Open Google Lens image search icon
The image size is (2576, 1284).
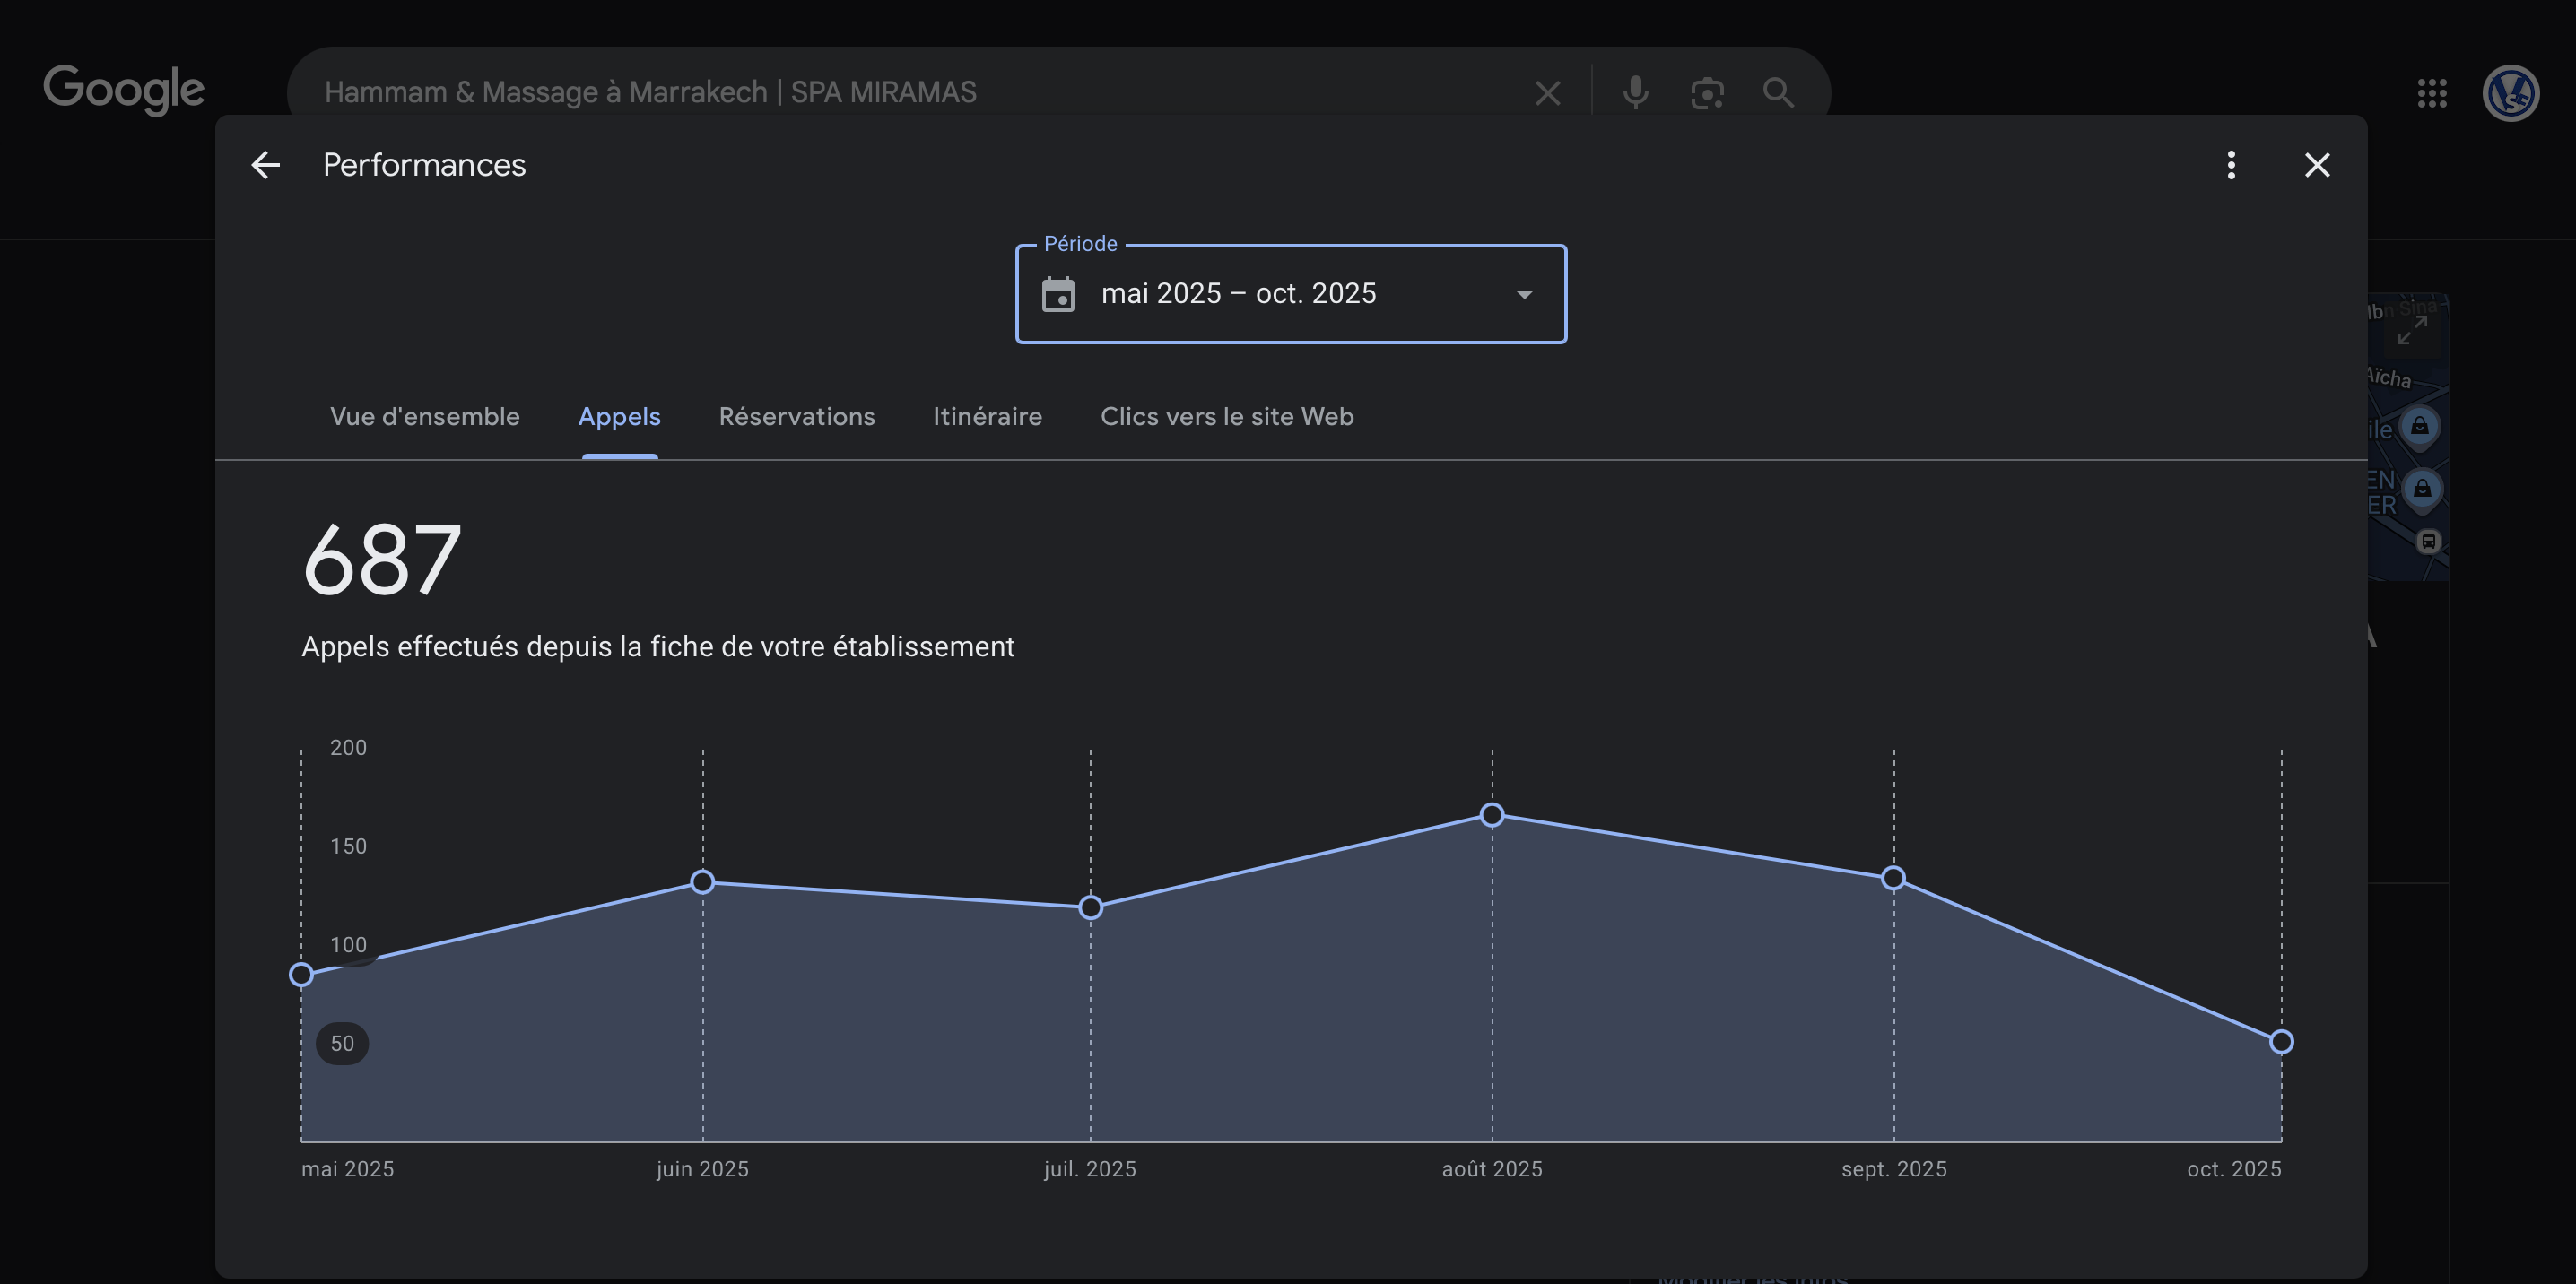pos(1707,93)
